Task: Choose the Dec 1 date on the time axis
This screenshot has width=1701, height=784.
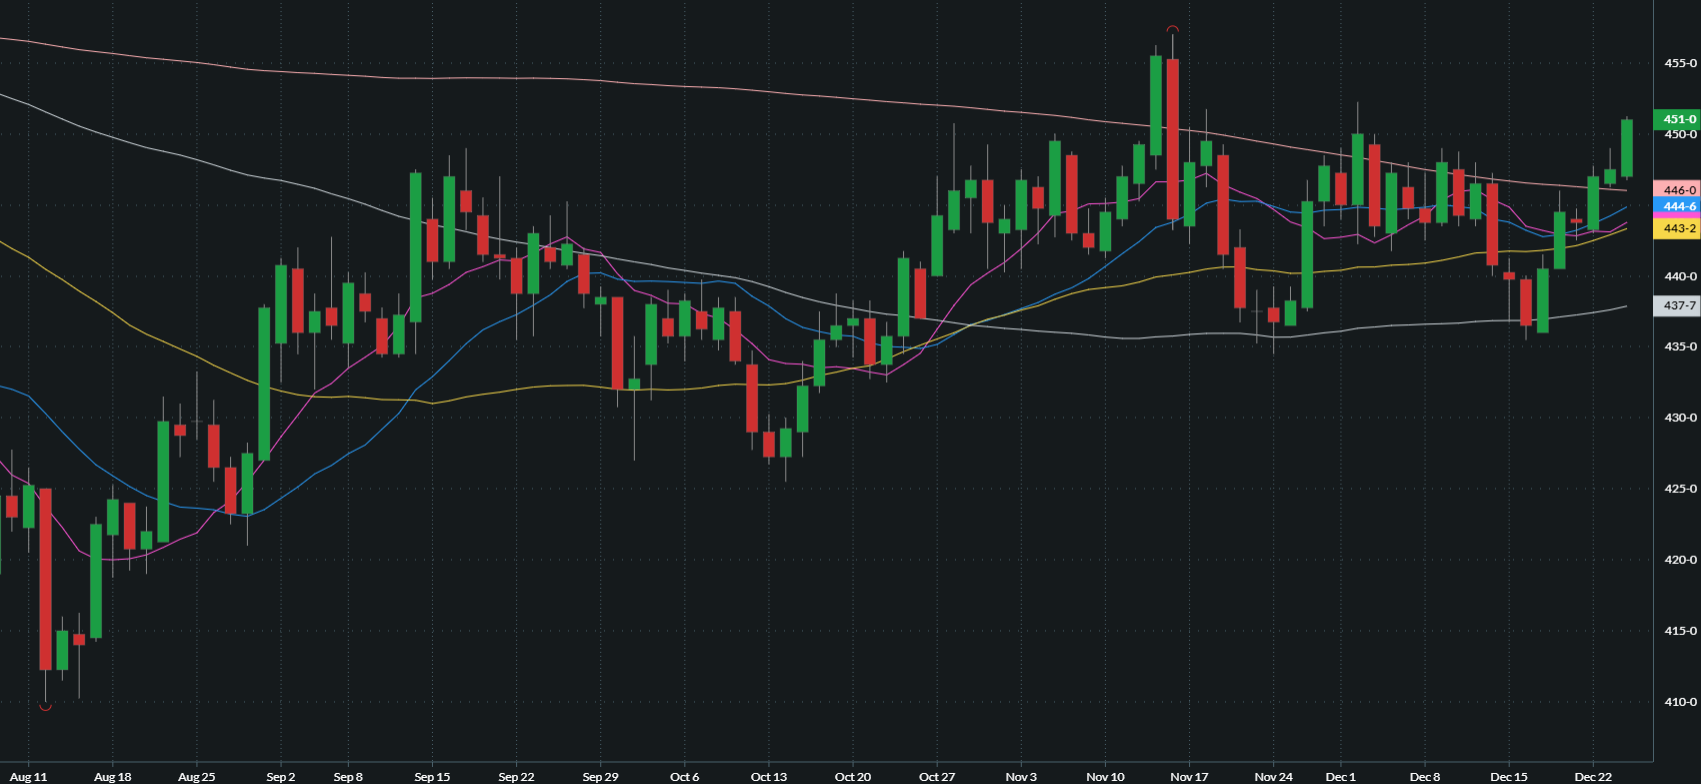Action: [x=1340, y=777]
